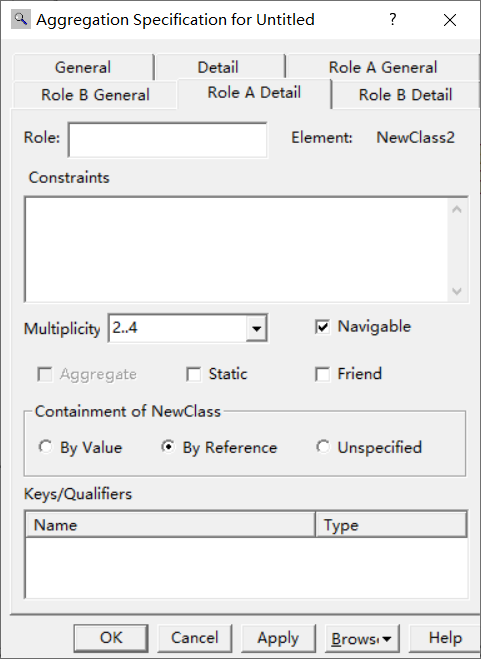Choose the Unspecified containment radio button
The height and width of the screenshot is (659, 481).
(x=323, y=447)
